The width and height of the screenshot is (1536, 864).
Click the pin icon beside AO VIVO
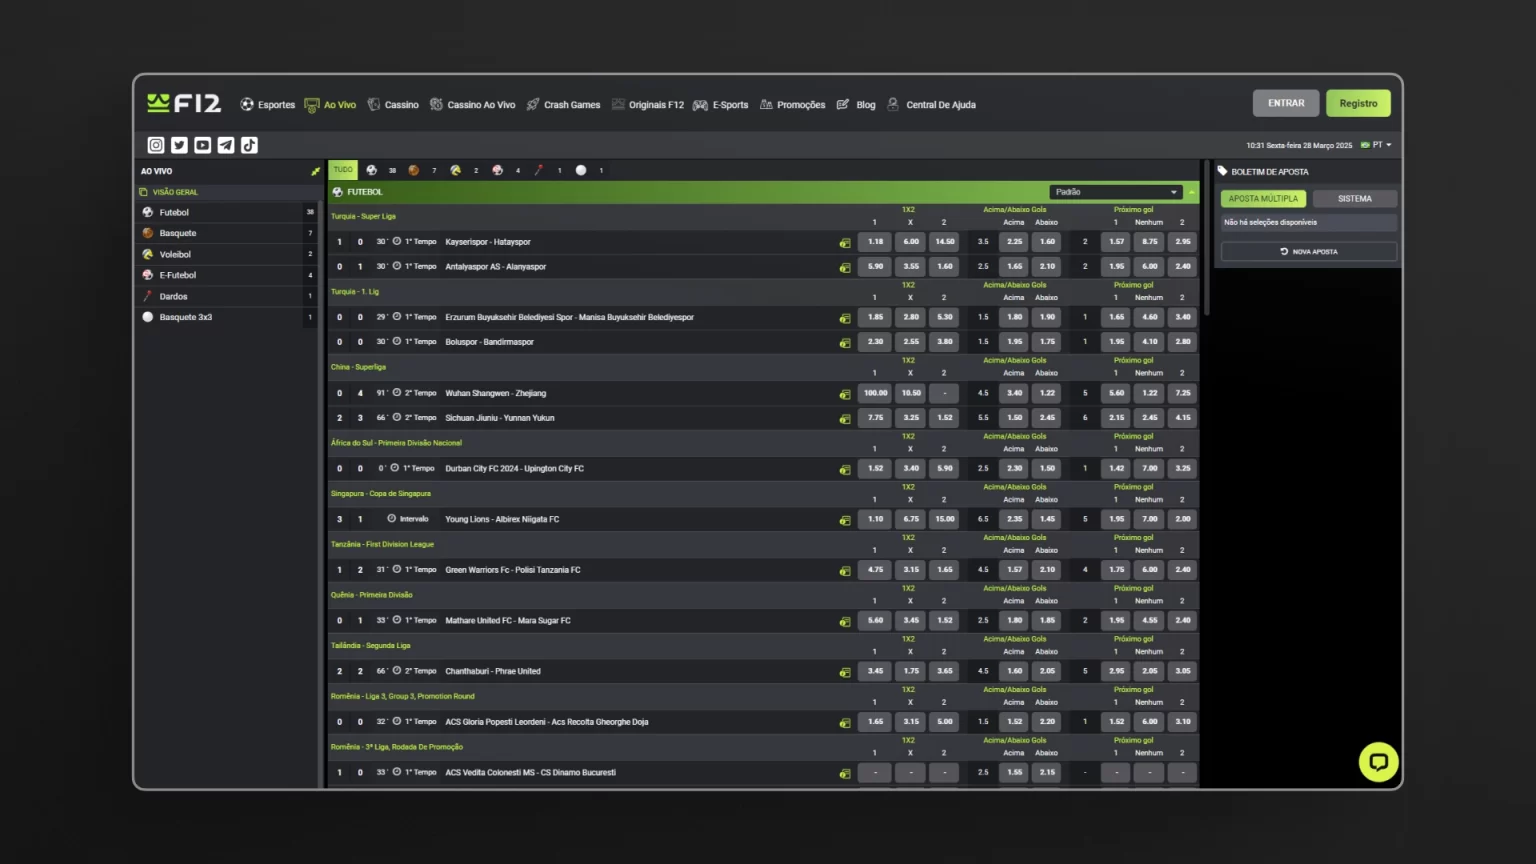315,171
